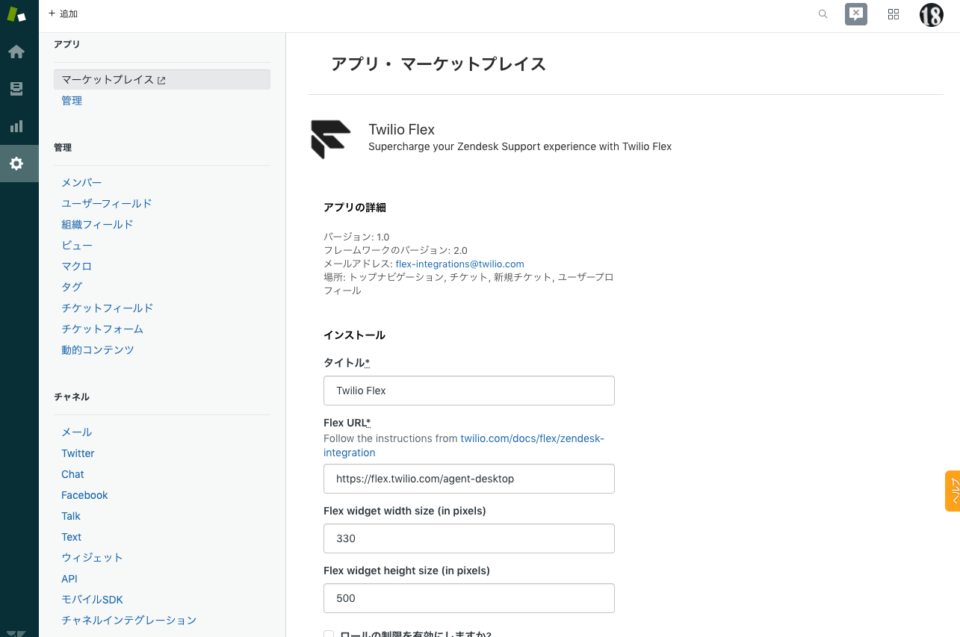Select the Views ticket stack icon

point(15,88)
